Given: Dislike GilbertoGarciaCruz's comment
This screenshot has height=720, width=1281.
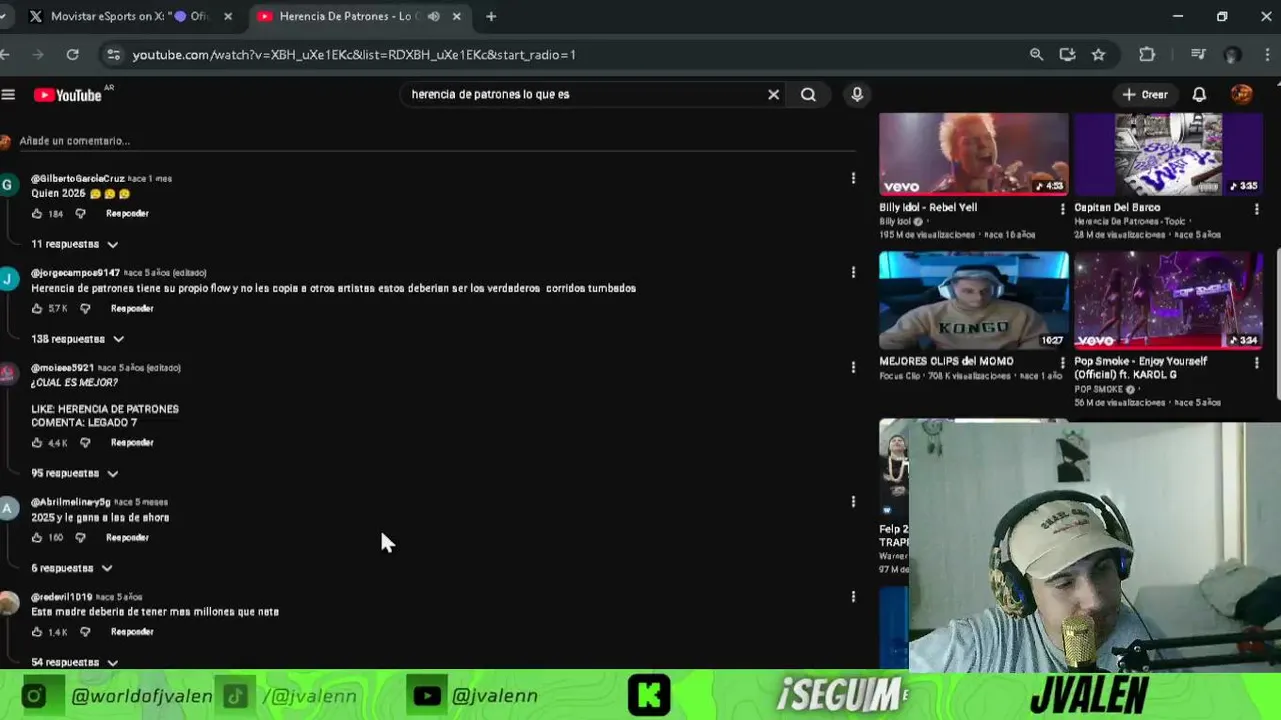Looking at the screenshot, I should tap(81, 213).
